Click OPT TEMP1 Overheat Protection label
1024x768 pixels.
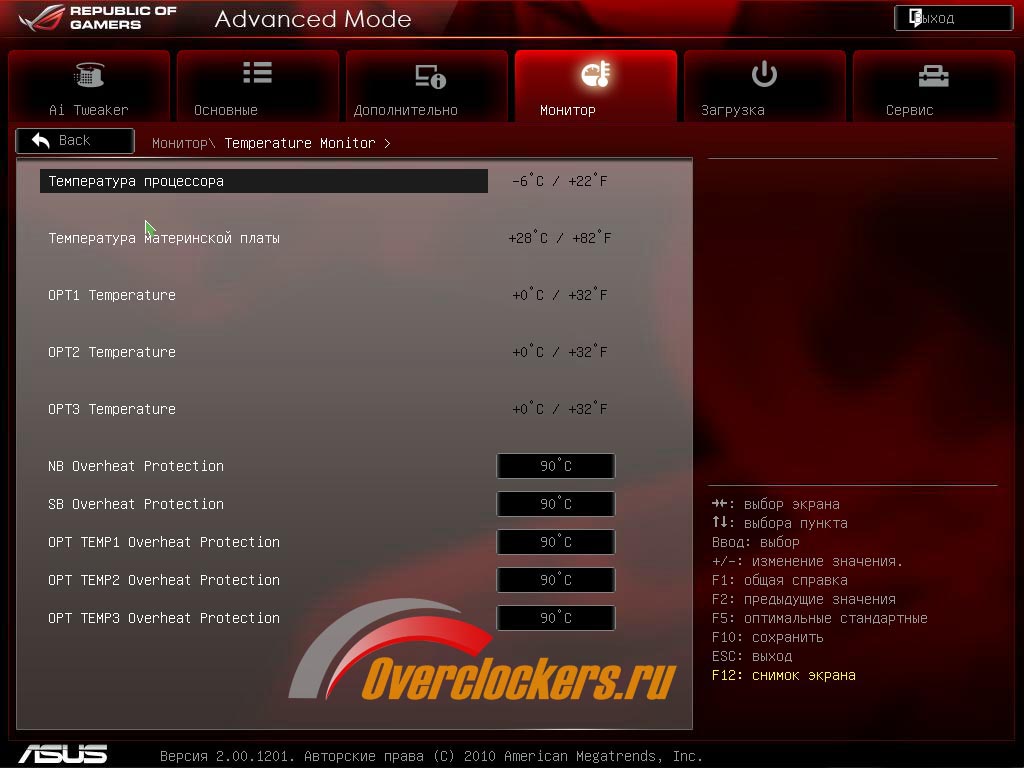click(x=164, y=541)
